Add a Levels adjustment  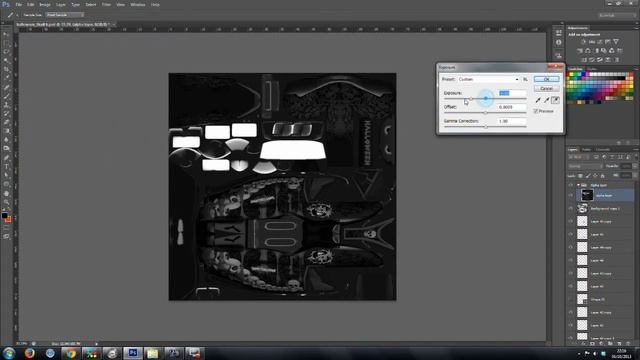[x=592, y=42]
